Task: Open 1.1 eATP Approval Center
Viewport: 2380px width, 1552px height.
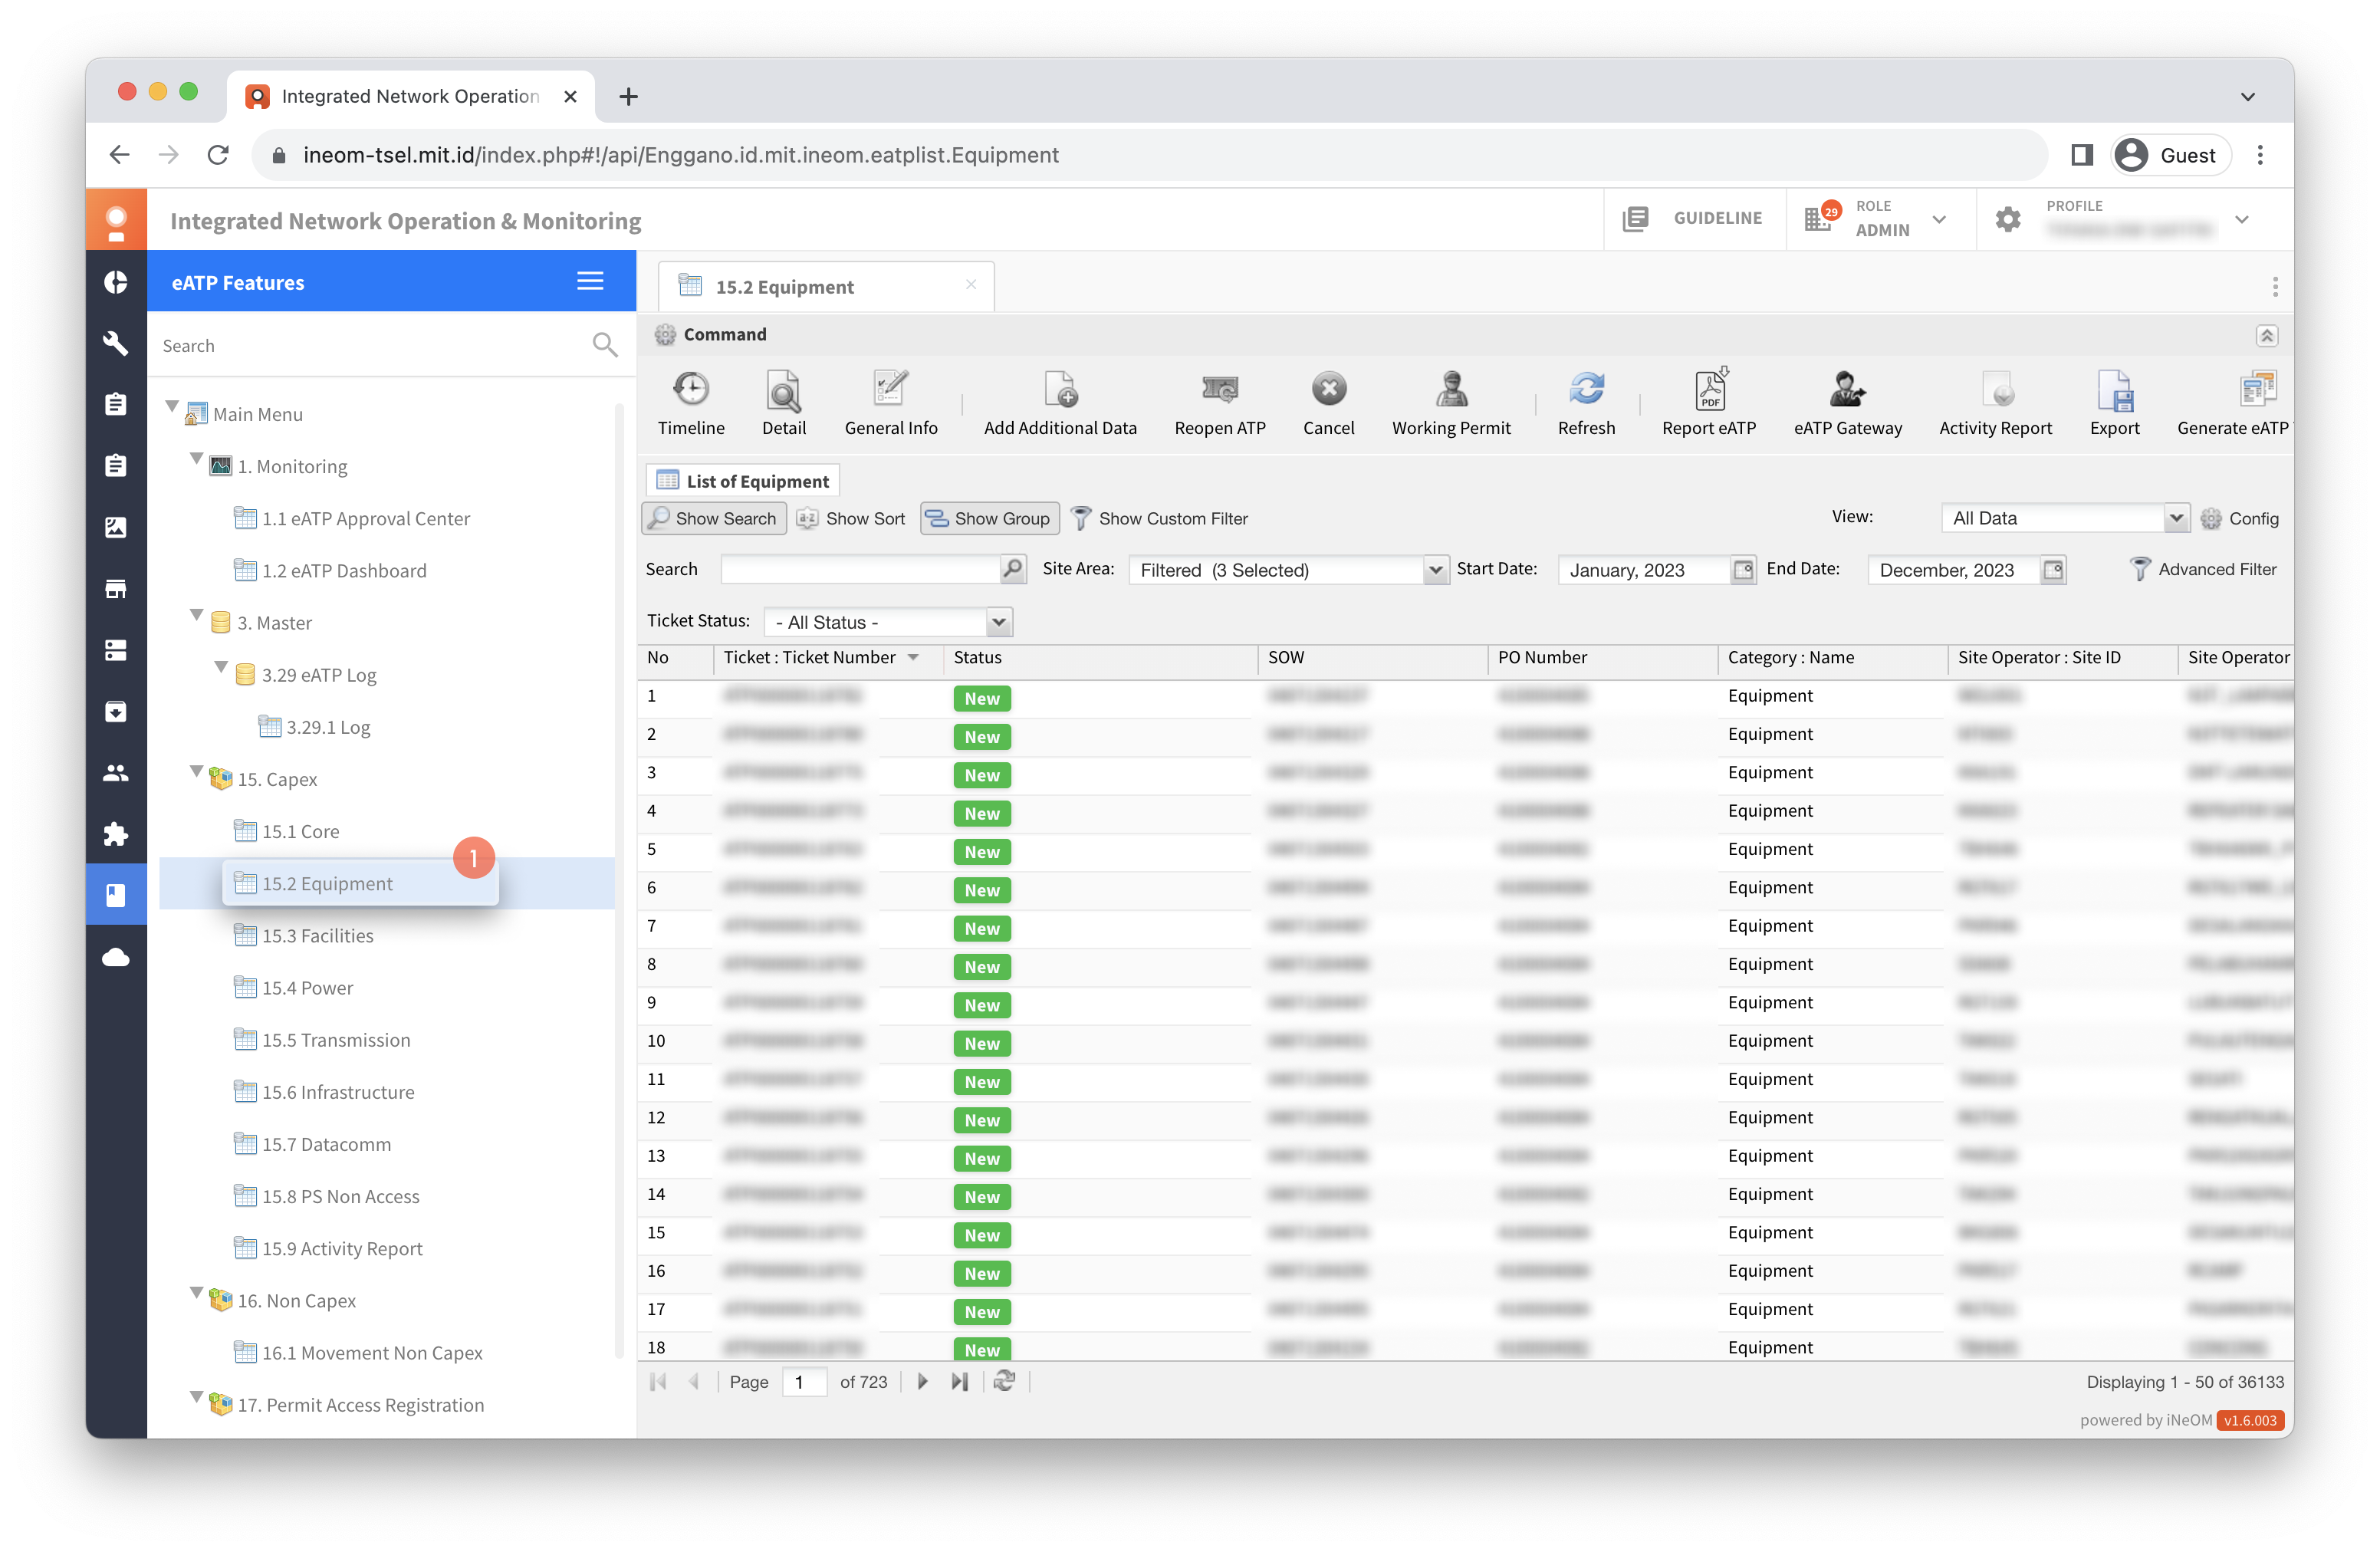Action: pos(365,518)
